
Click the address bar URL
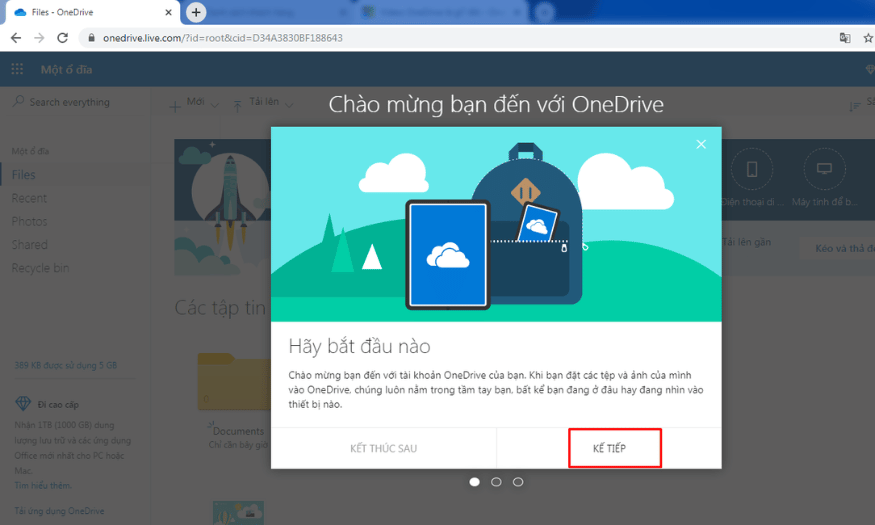(x=223, y=38)
